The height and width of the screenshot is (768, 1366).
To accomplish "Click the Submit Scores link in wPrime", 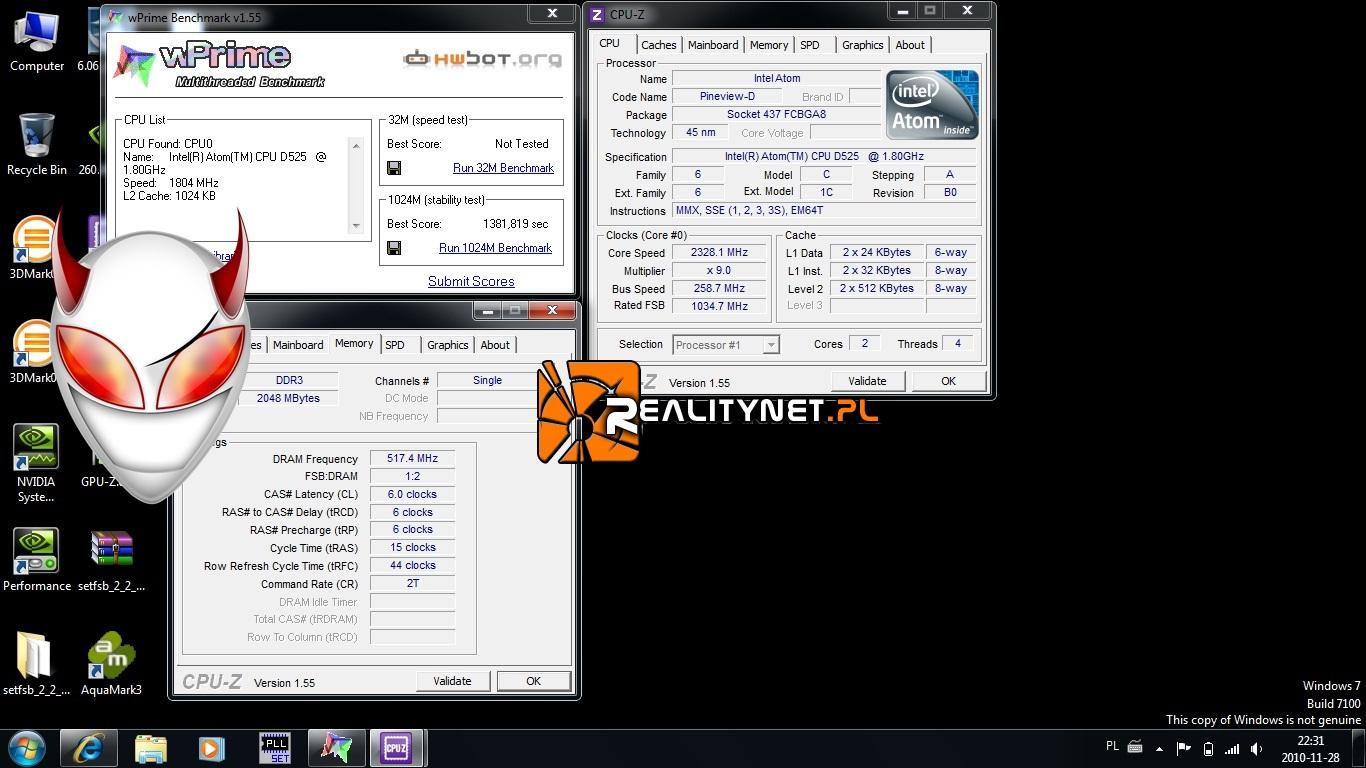I will (x=471, y=281).
